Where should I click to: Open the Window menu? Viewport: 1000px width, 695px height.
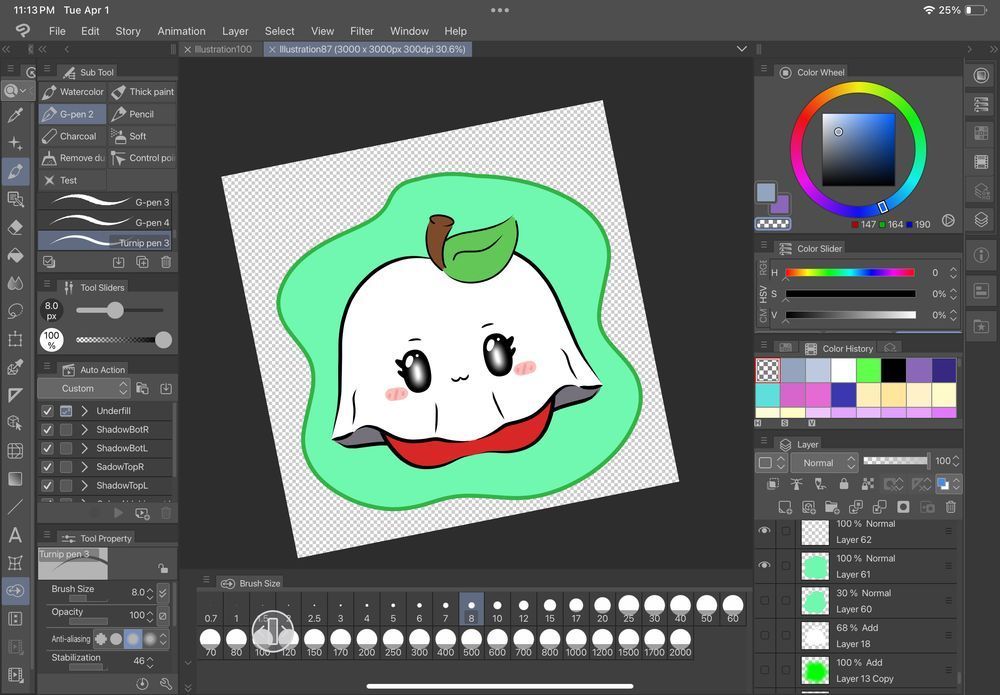pyautogui.click(x=409, y=31)
